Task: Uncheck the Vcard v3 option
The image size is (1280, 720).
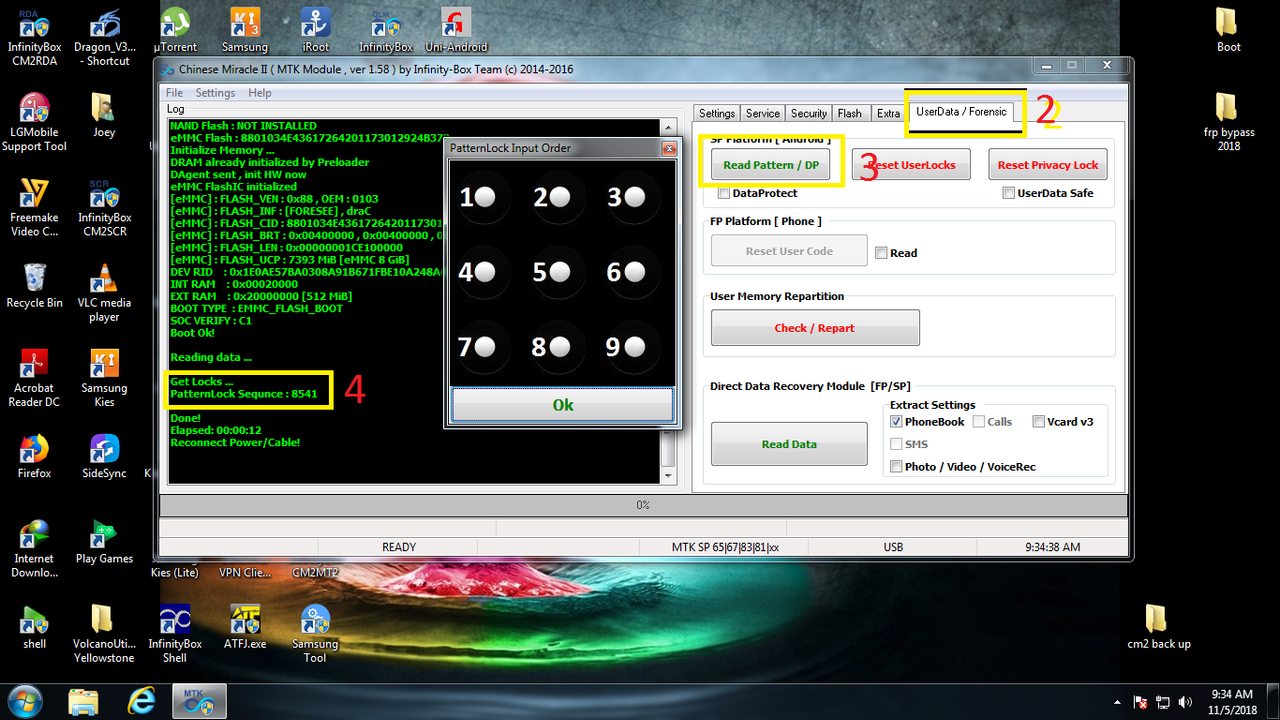Action: (1039, 422)
